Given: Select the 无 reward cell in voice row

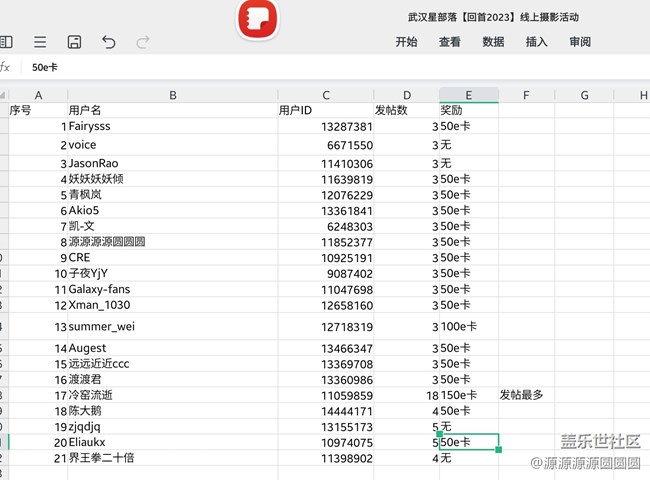Looking at the screenshot, I should tap(469, 145).
